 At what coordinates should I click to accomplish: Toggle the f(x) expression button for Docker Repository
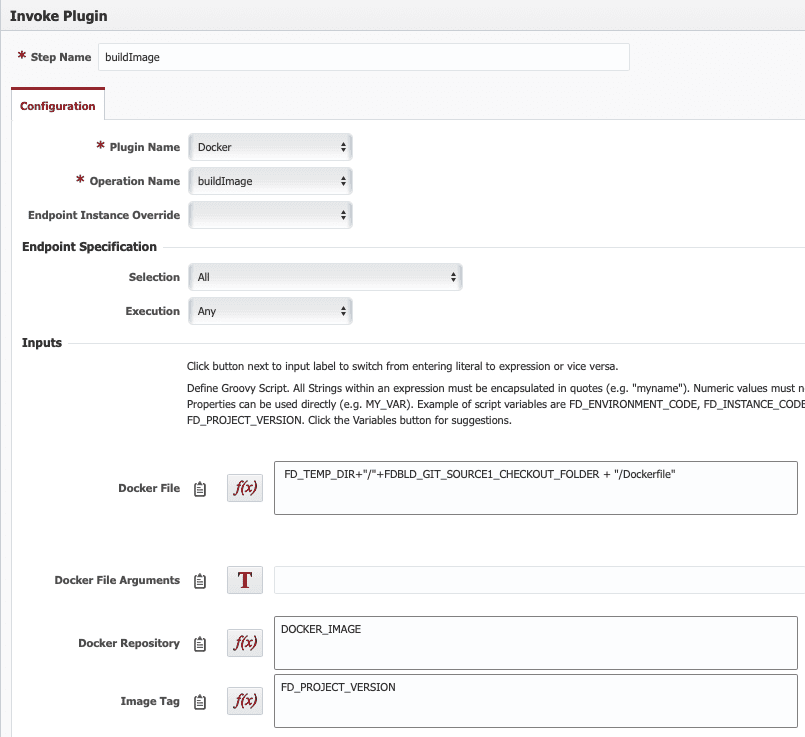(x=245, y=643)
